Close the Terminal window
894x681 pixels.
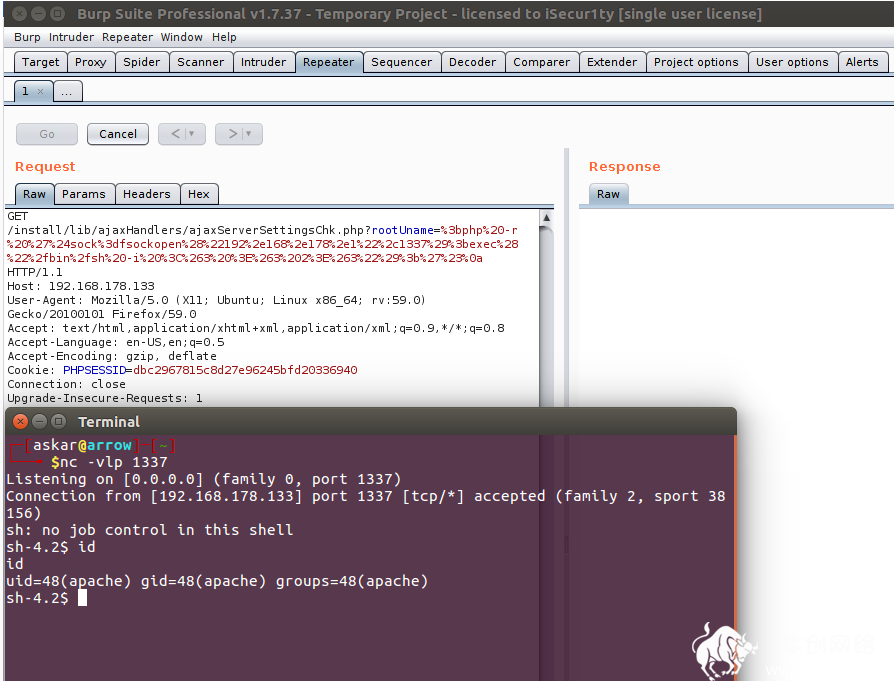21,421
